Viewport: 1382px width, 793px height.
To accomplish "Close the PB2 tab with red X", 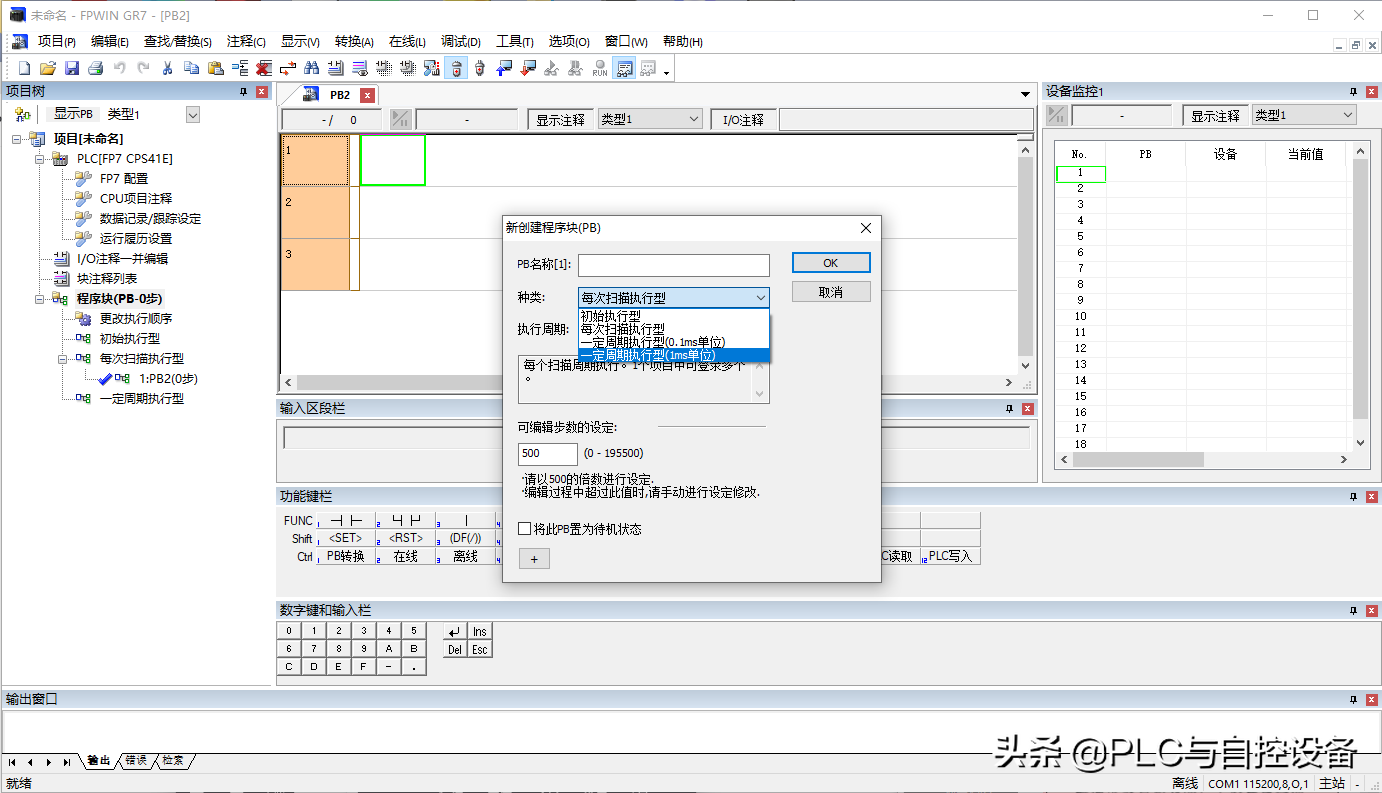I will click(x=368, y=95).
